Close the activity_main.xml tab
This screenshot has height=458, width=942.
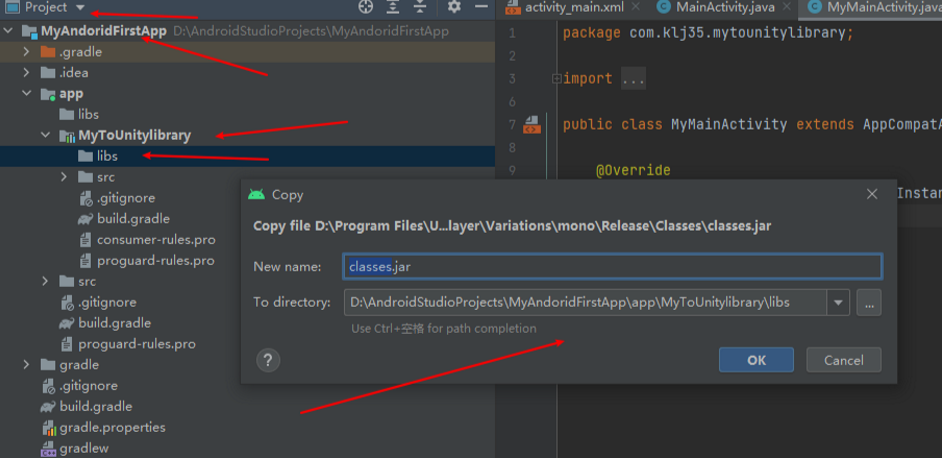[637, 7]
